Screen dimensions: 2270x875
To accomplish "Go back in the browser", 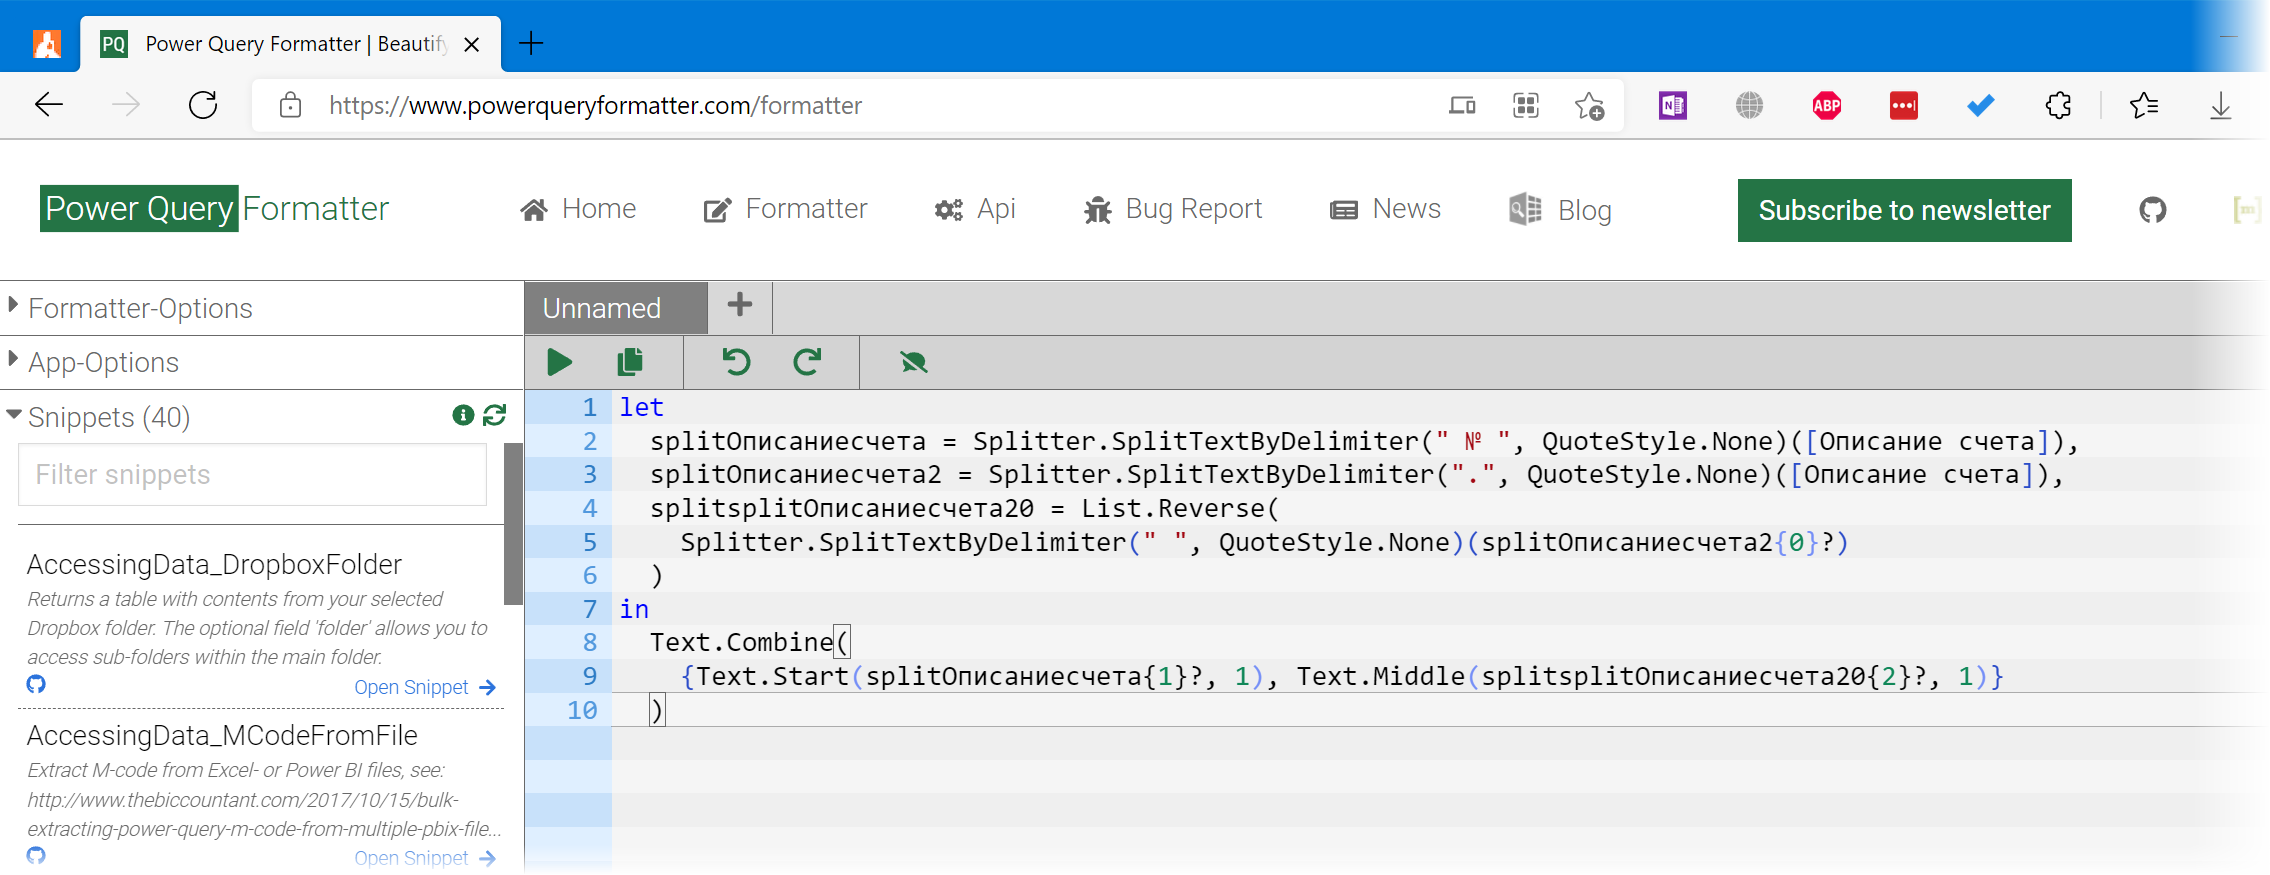I will [49, 105].
